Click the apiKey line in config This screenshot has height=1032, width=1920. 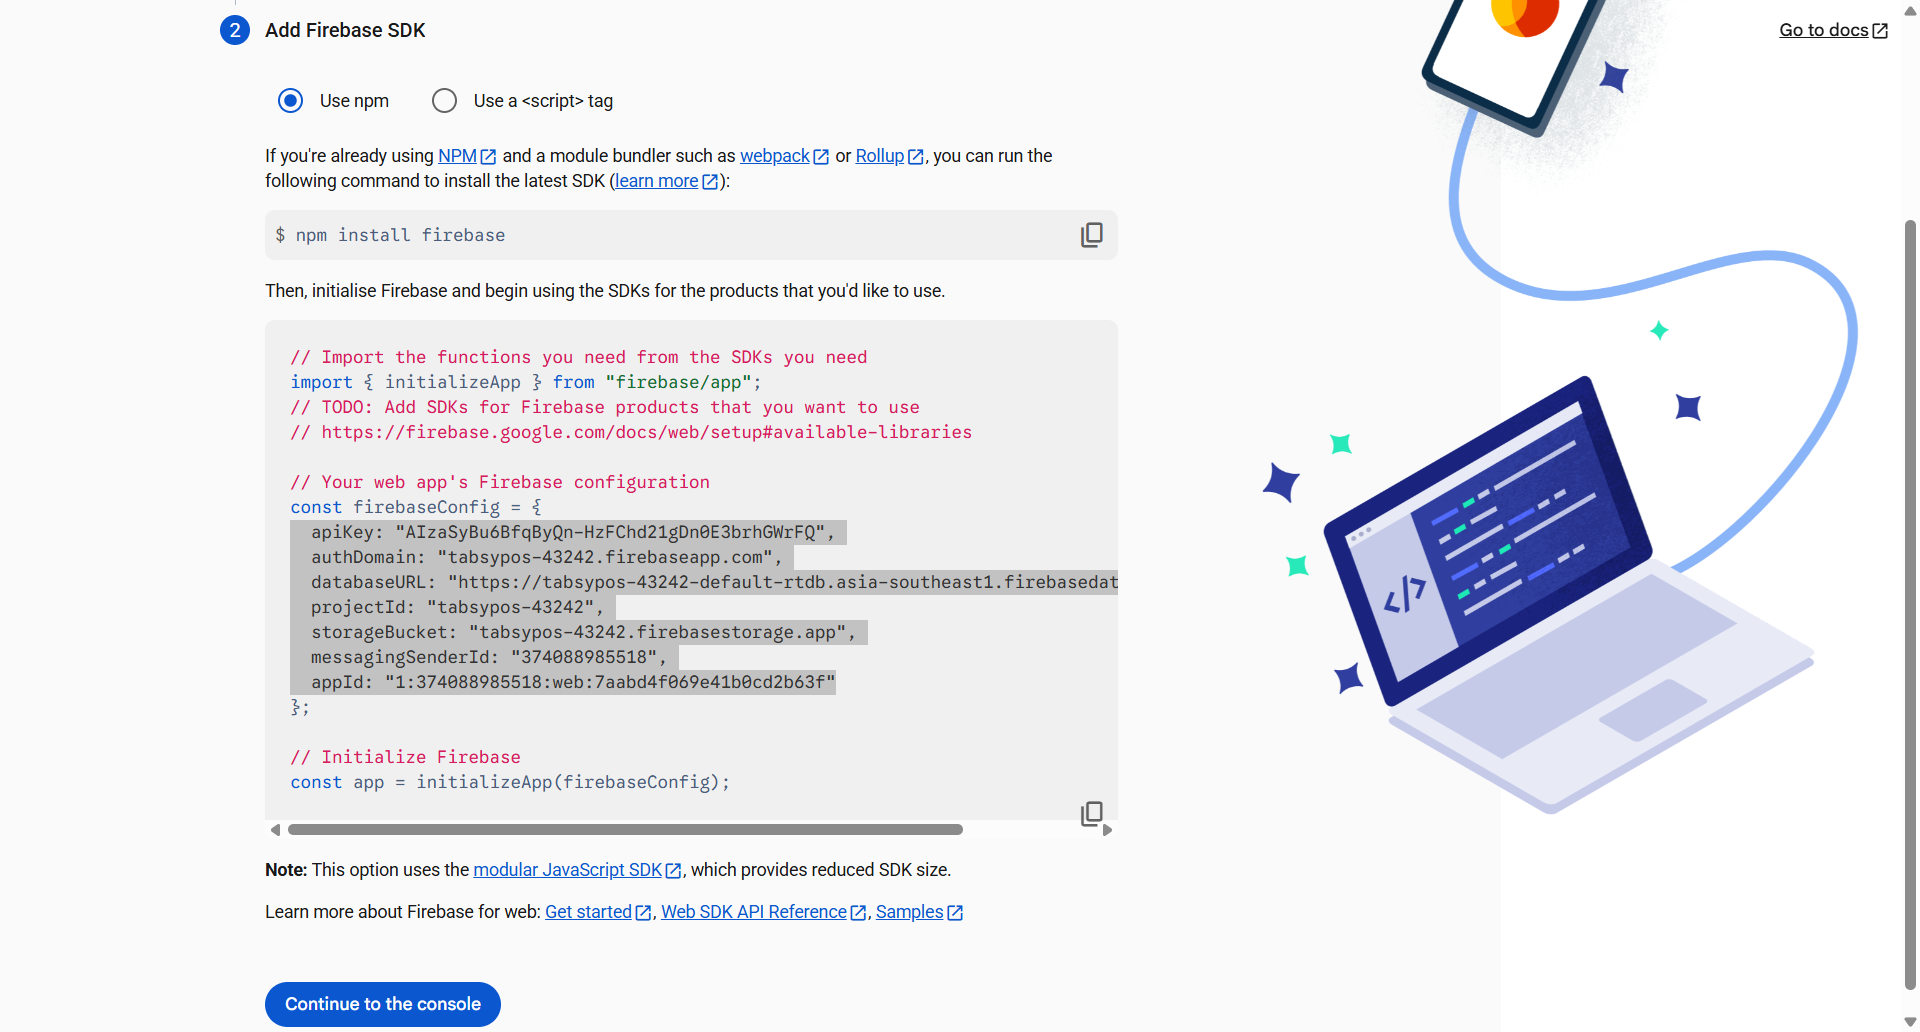[572, 532]
